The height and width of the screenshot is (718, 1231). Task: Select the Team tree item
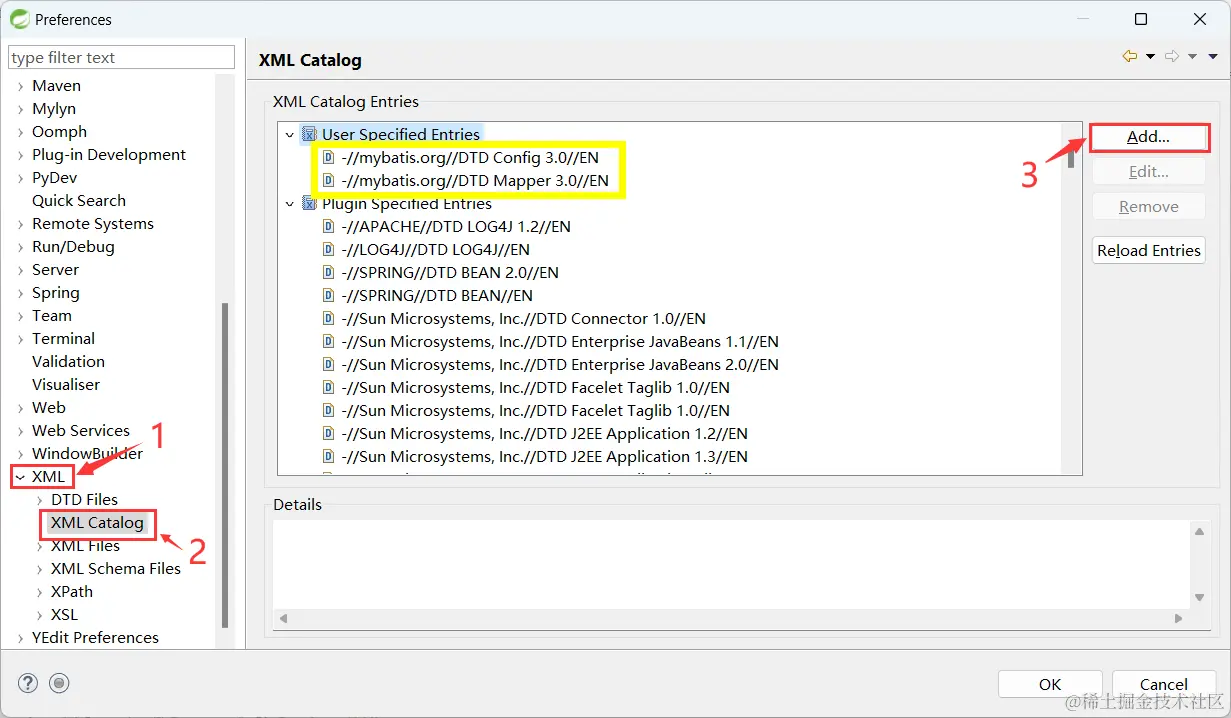click(52, 316)
